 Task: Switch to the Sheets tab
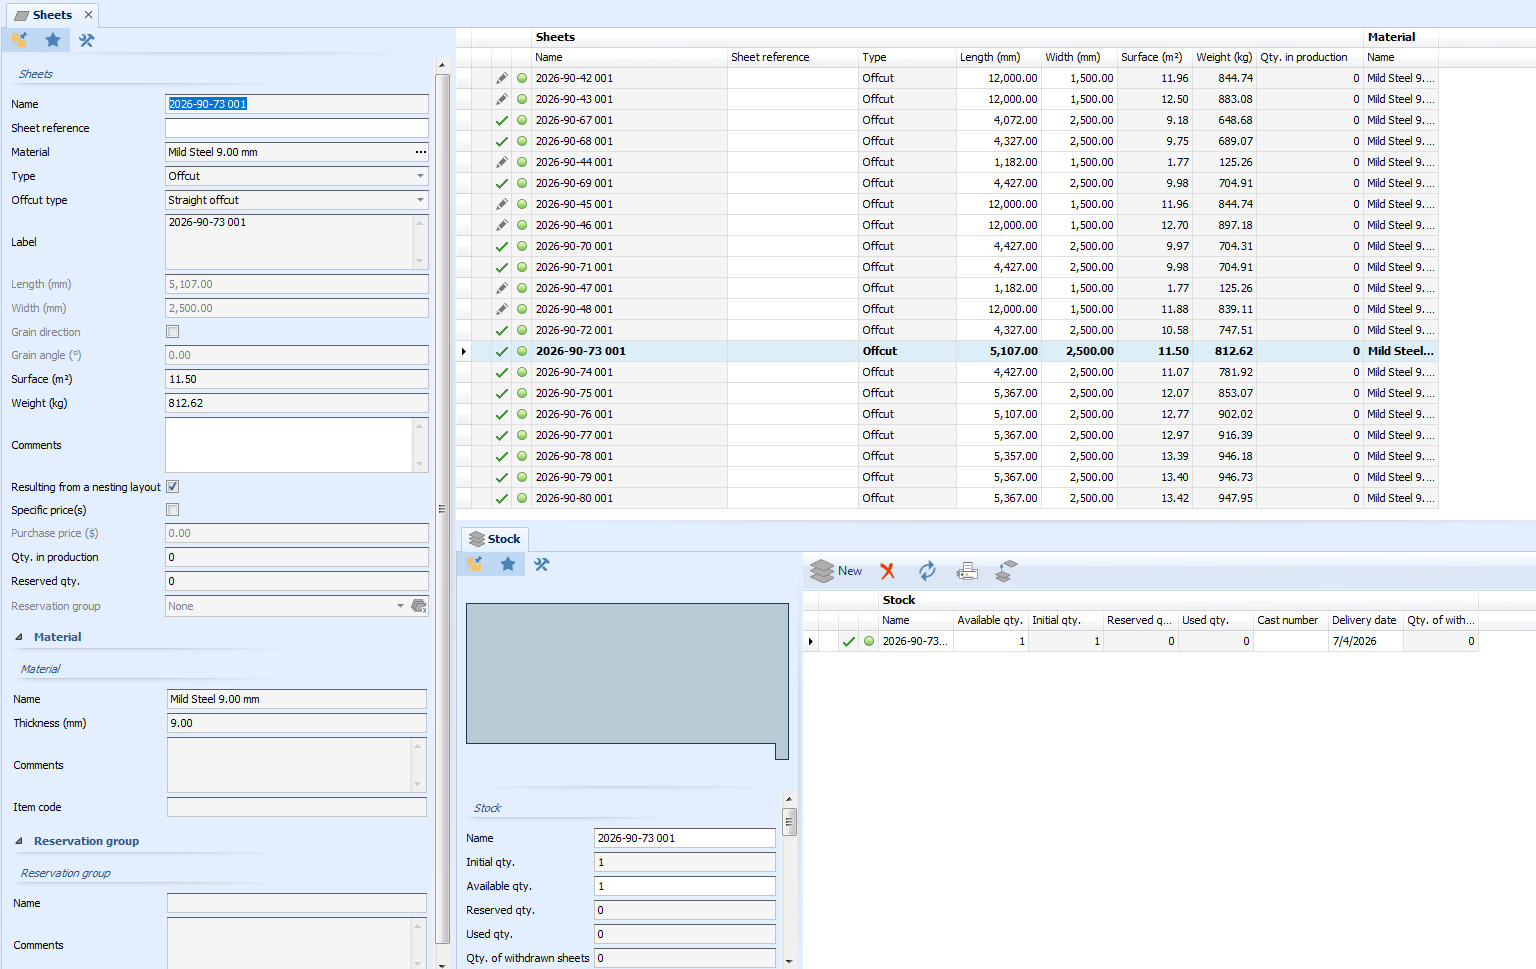point(52,15)
